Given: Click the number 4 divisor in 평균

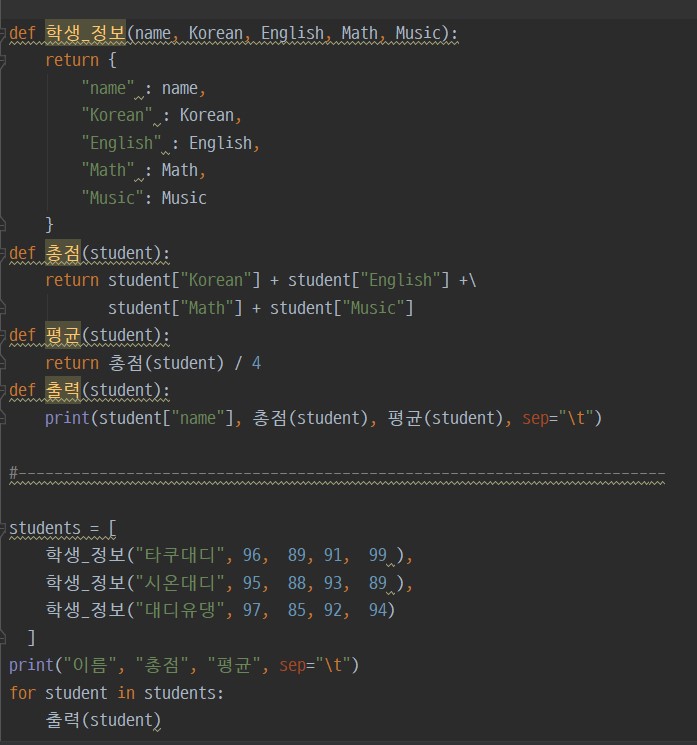Looking at the screenshot, I should pyautogui.click(x=256, y=363).
